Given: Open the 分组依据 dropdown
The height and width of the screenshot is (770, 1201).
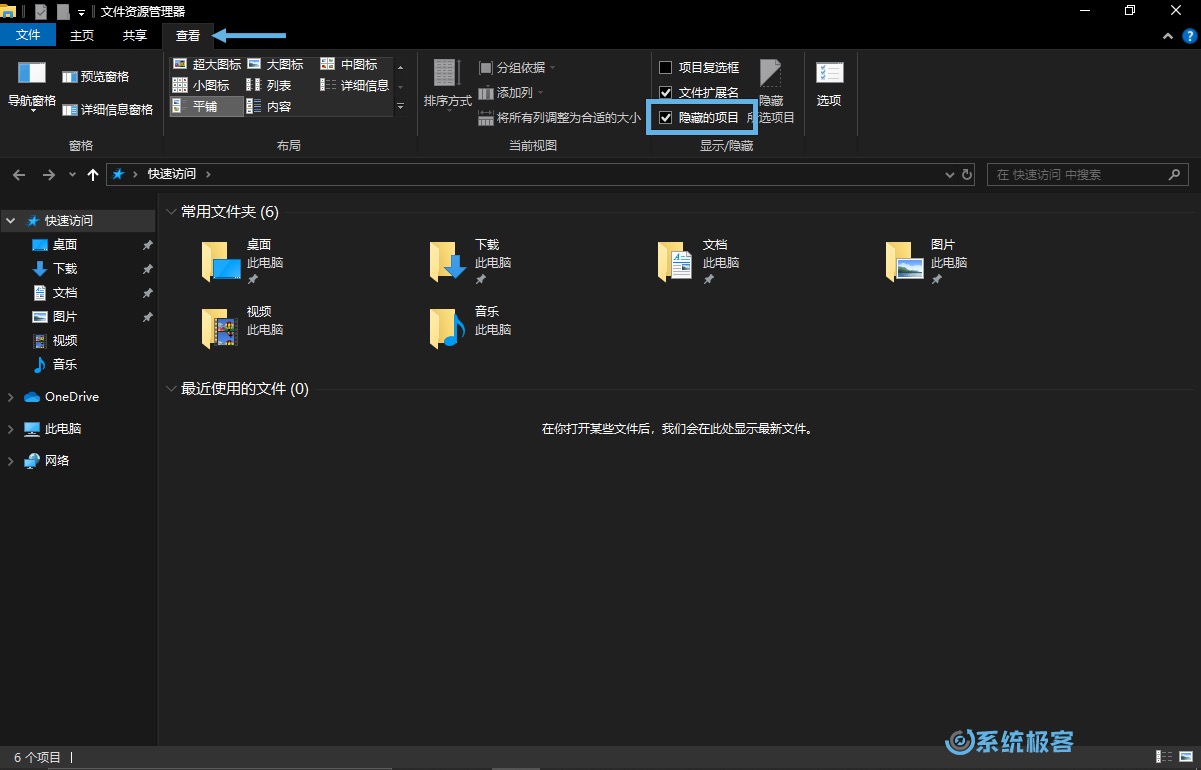Looking at the screenshot, I should click(x=517, y=68).
